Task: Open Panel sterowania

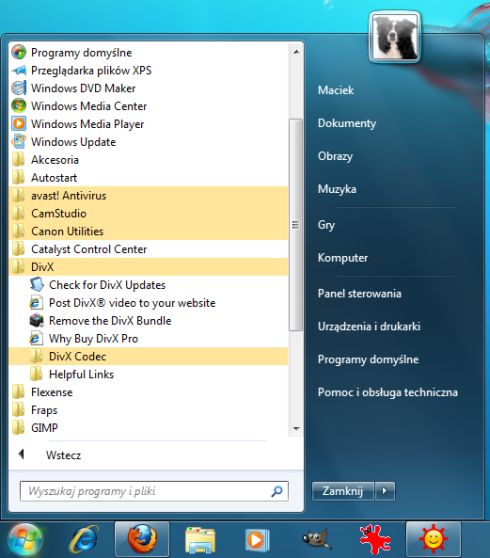Action: tap(359, 294)
